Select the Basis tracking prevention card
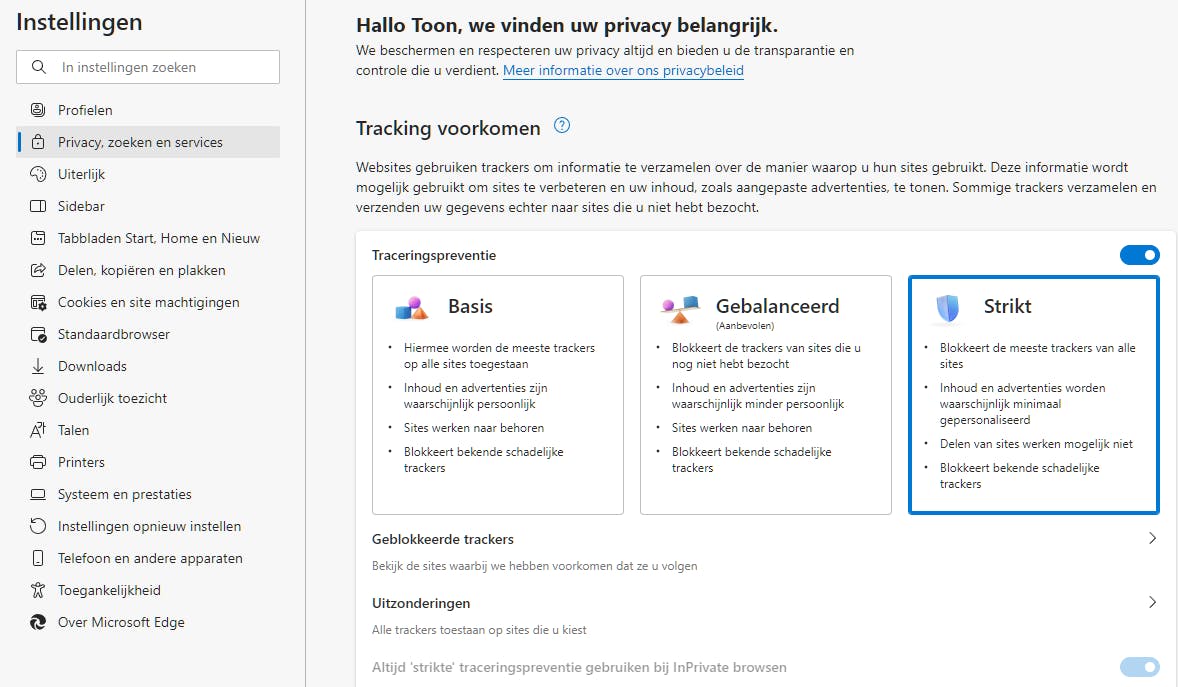 [497, 395]
